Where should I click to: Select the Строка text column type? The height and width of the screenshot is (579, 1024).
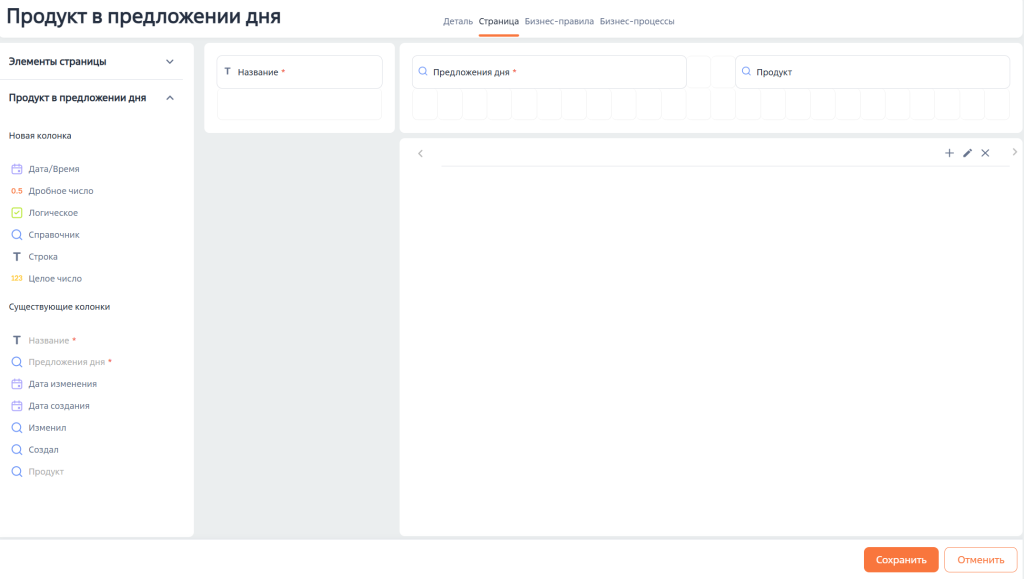45,257
